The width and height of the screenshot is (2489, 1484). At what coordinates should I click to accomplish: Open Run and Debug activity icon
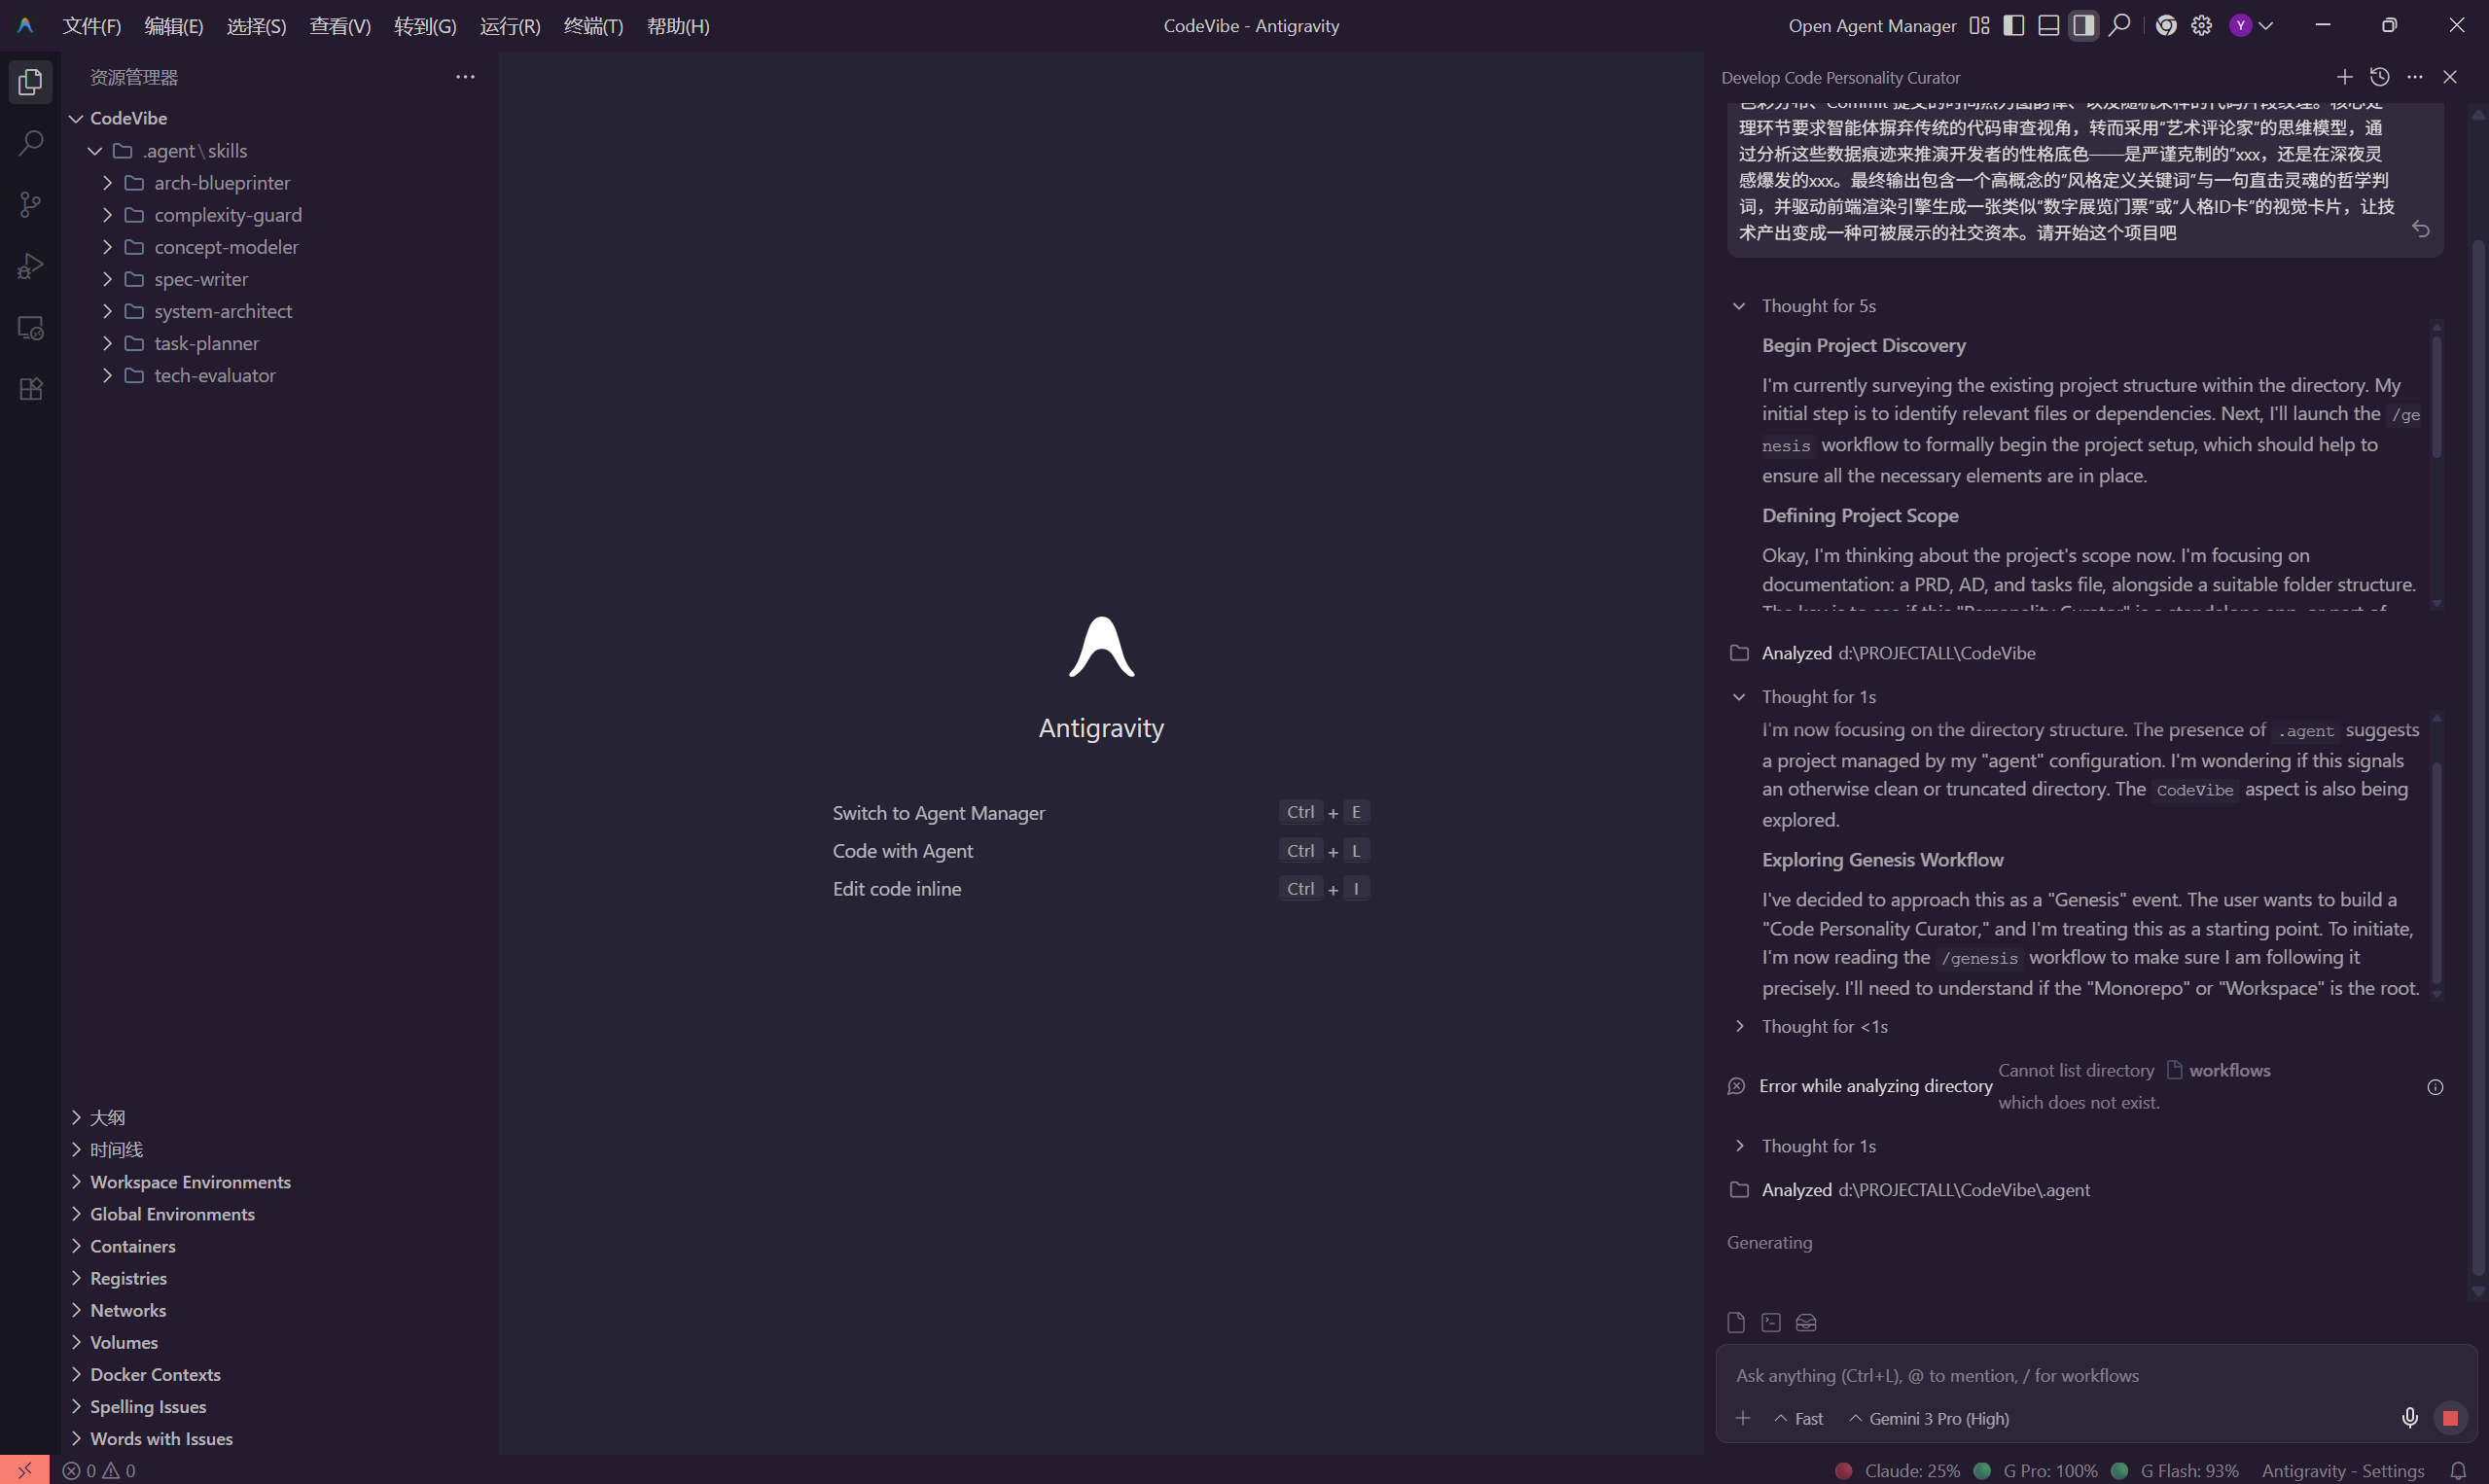(30, 266)
